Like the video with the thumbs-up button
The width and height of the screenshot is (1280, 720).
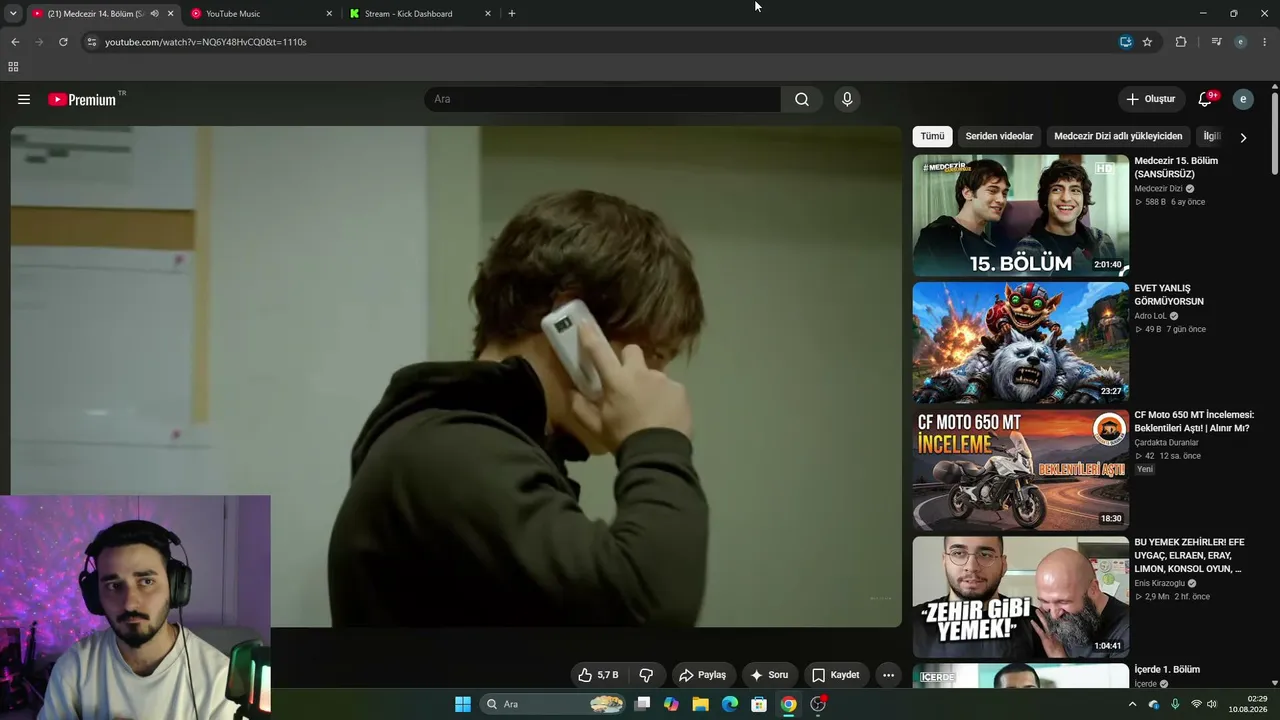point(598,675)
